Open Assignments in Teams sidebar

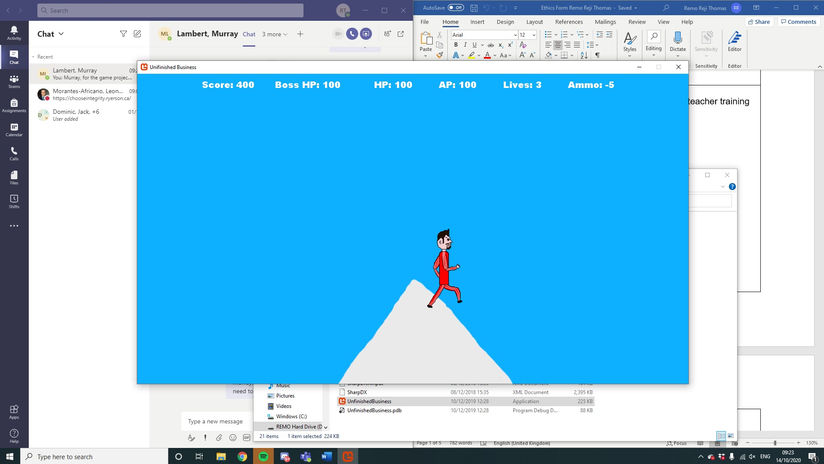point(14,105)
